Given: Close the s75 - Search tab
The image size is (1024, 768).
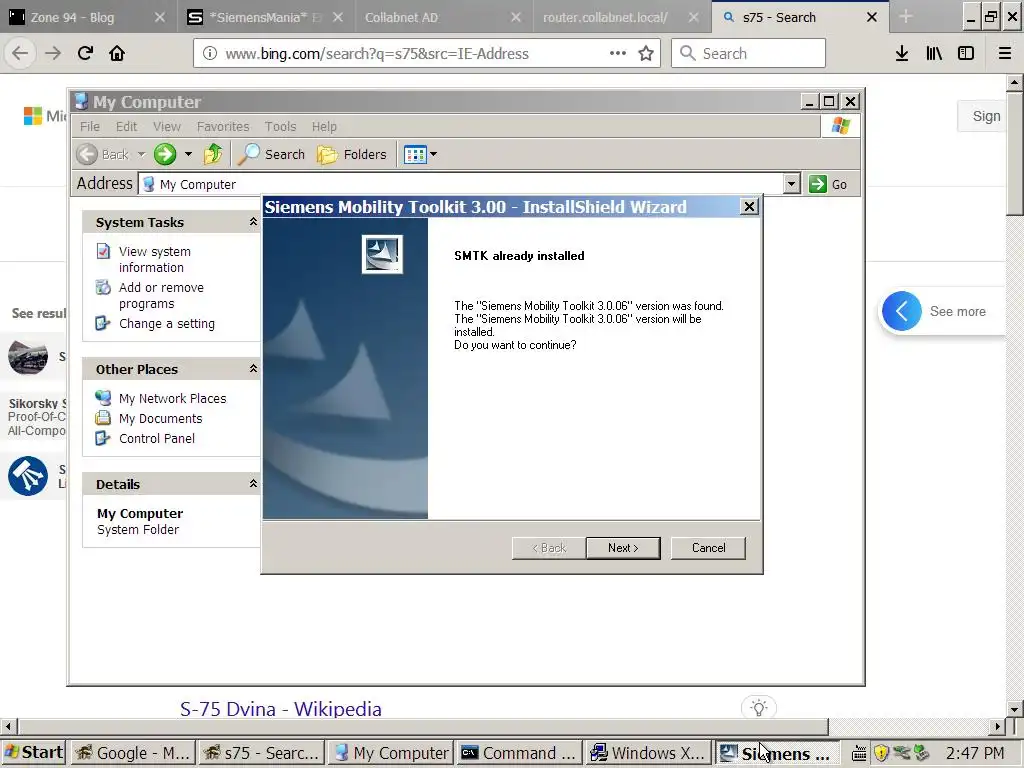Looking at the screenshot, I should 872,17.
